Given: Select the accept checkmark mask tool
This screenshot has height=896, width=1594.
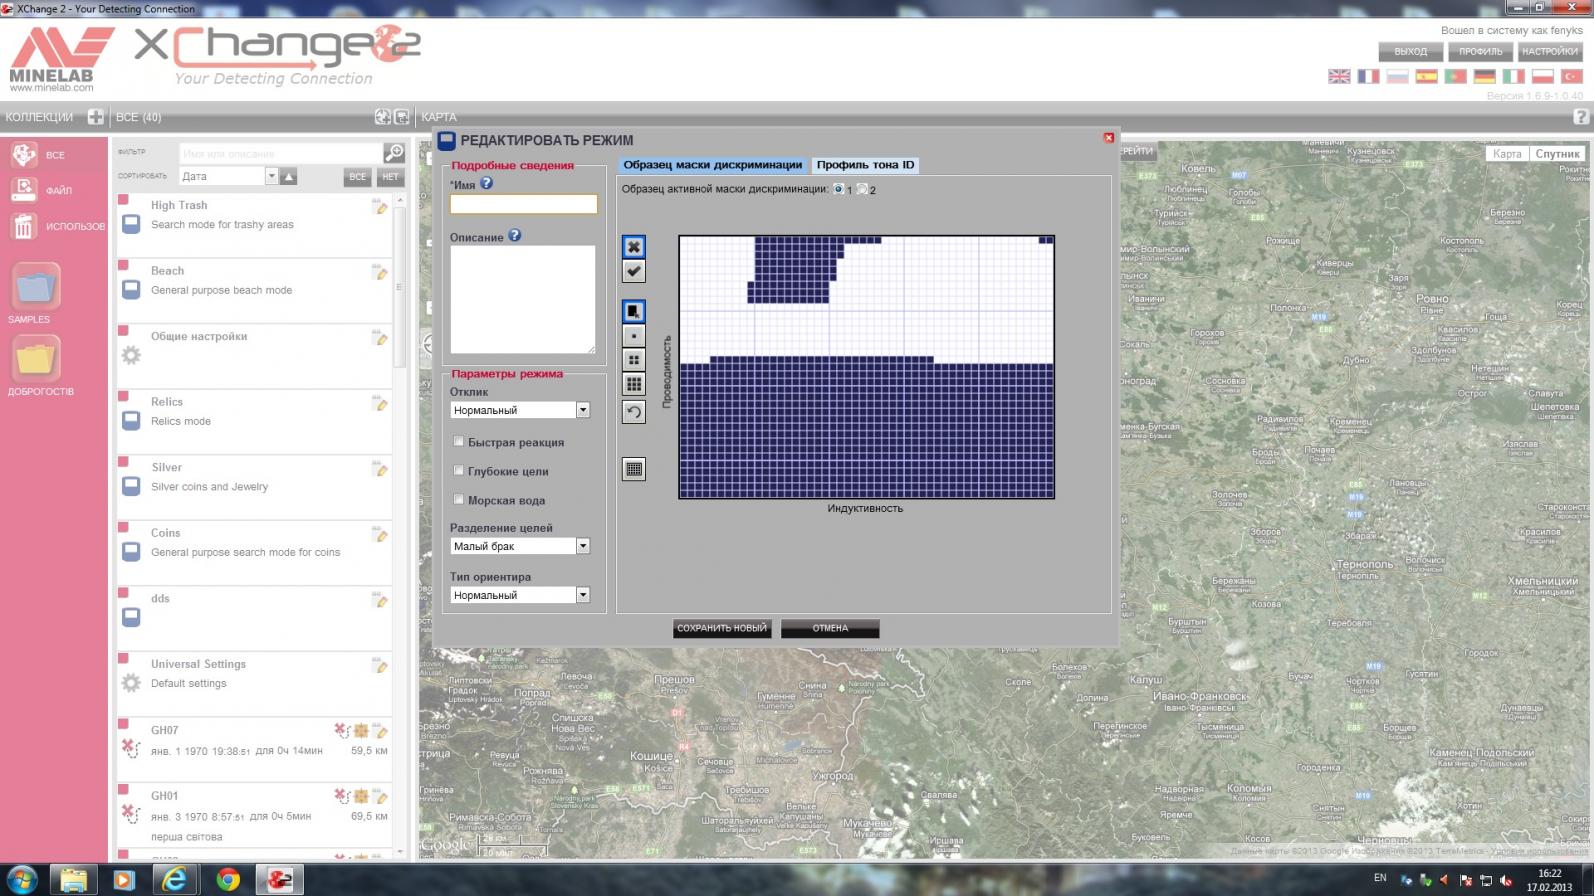Looking at the screenshot, I should pyautogui.click(x=634, y=271).
